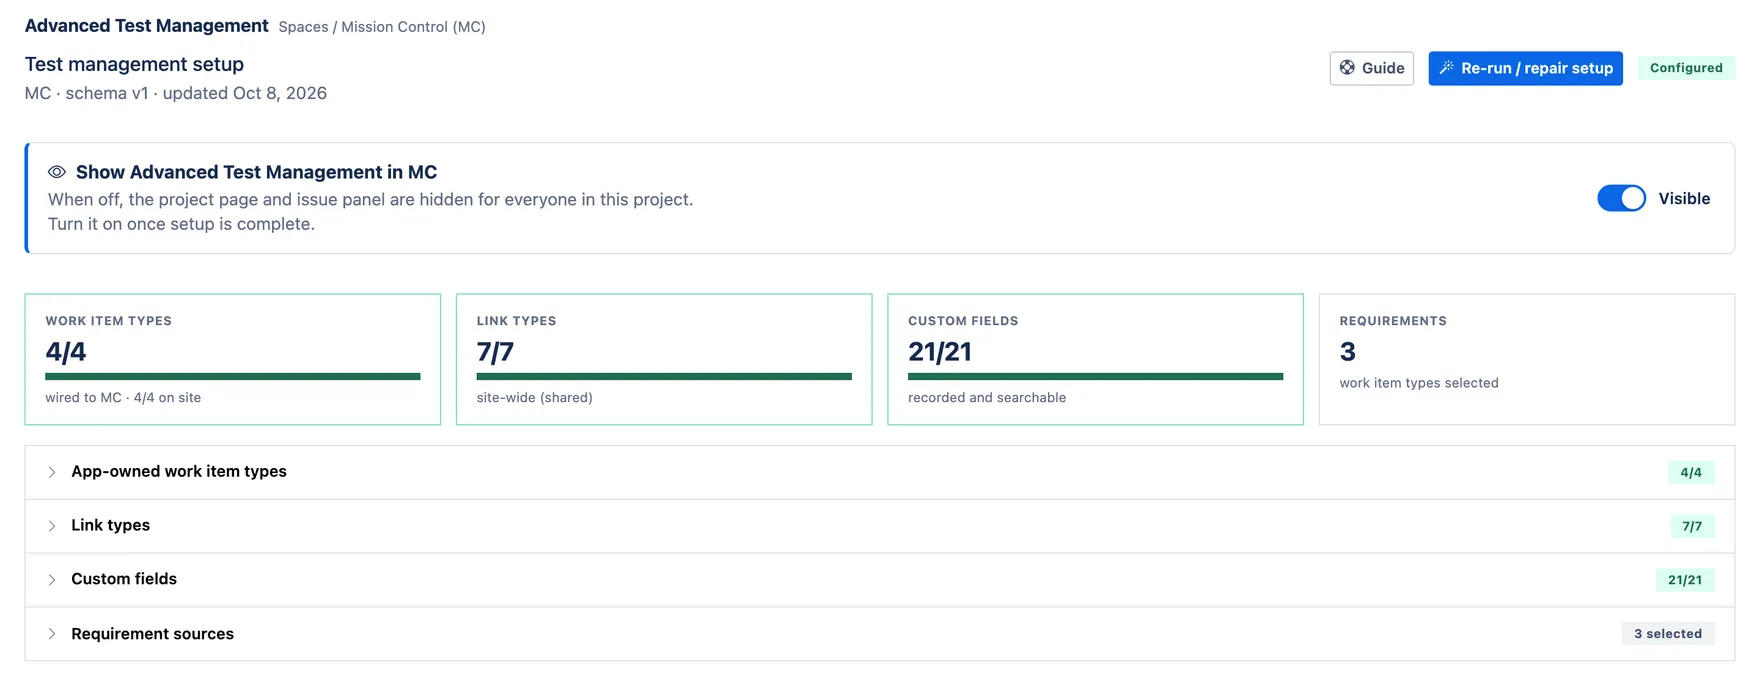This screenshot has width=1760, height=676.
Task: Open the Guide button
Action: click(1371, 68)
